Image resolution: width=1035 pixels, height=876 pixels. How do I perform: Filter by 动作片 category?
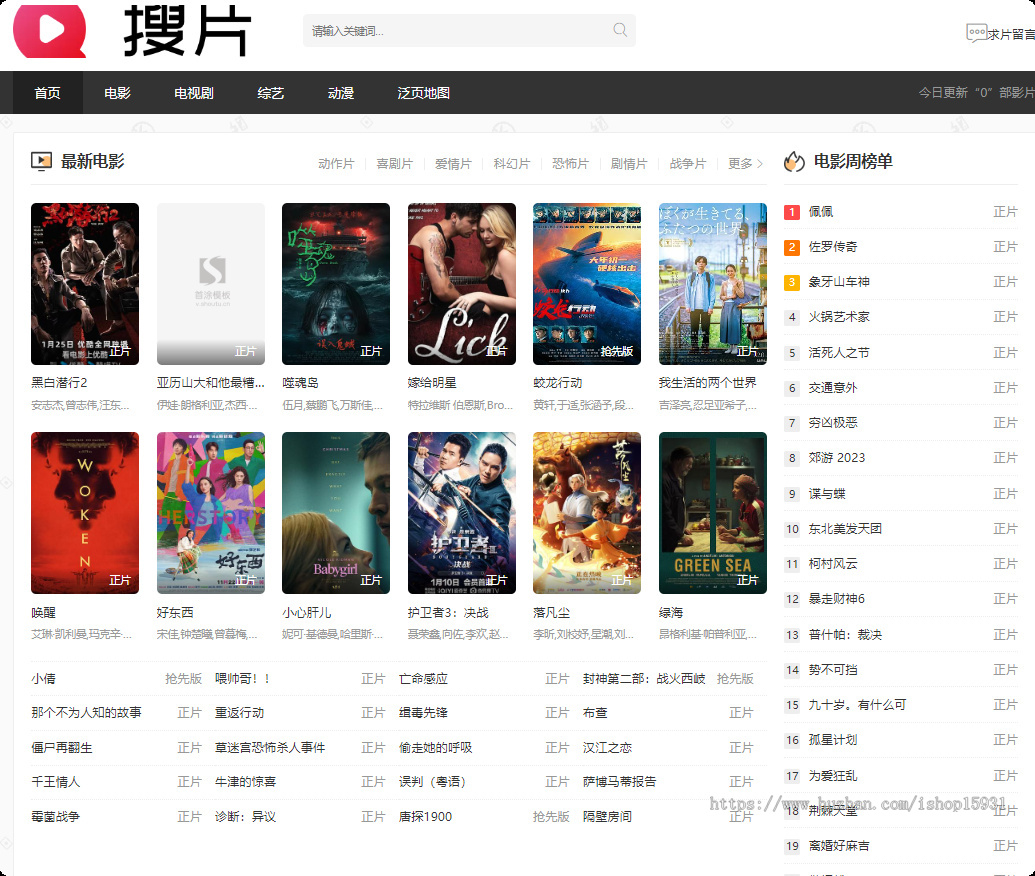(336, 164)
